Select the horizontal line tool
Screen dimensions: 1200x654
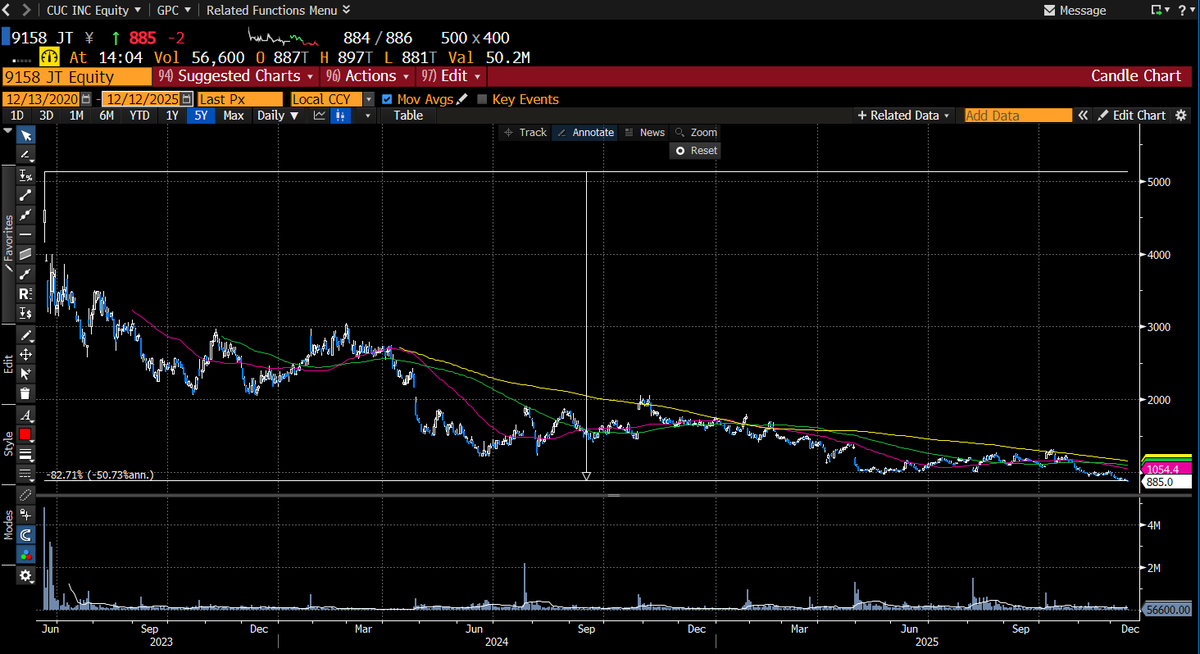(25, 232)
